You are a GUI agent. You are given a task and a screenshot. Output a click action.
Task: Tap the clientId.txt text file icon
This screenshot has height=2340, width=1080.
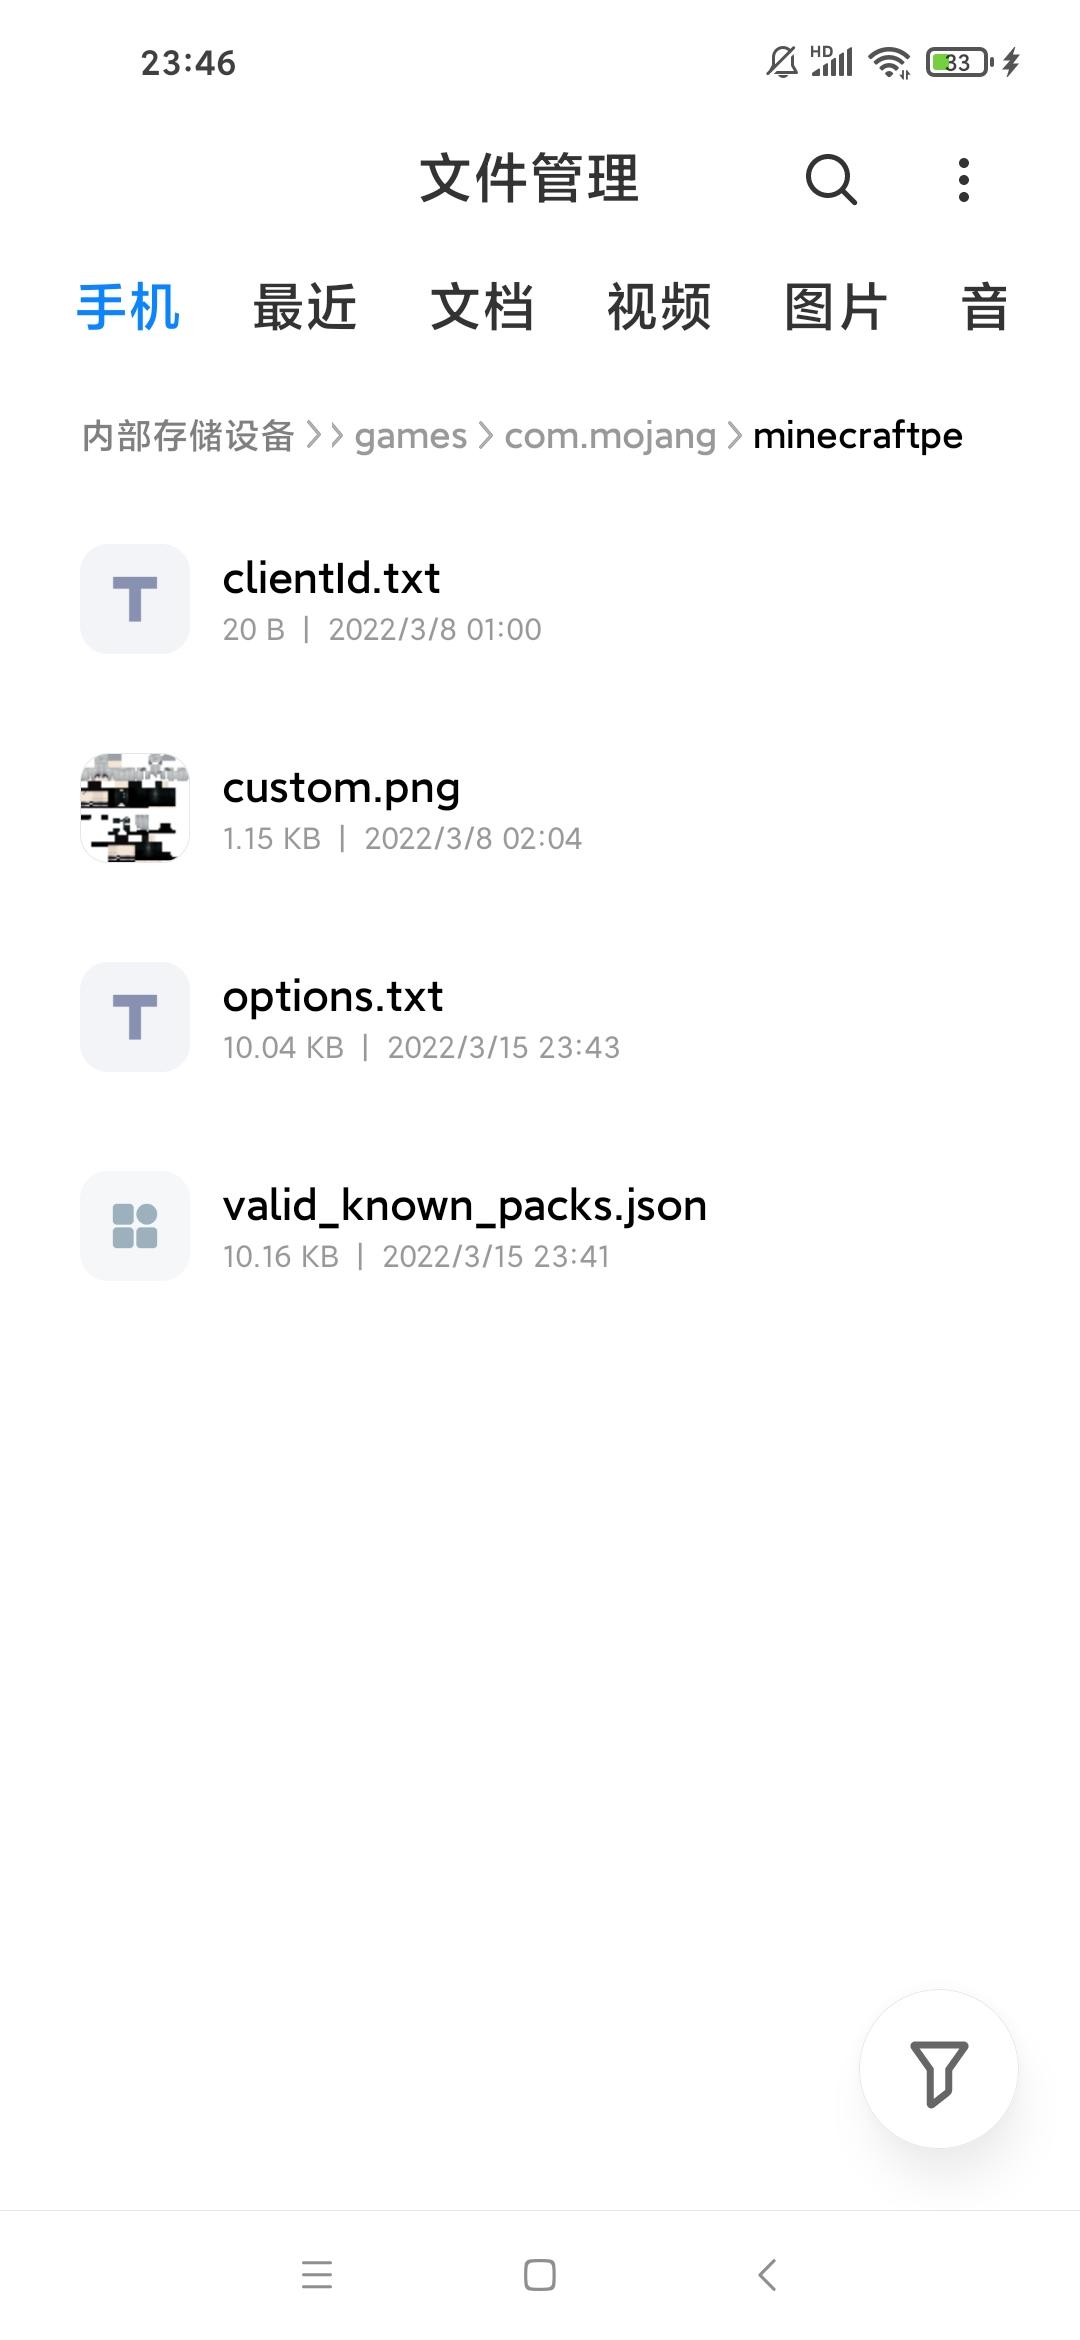point(135,599)
